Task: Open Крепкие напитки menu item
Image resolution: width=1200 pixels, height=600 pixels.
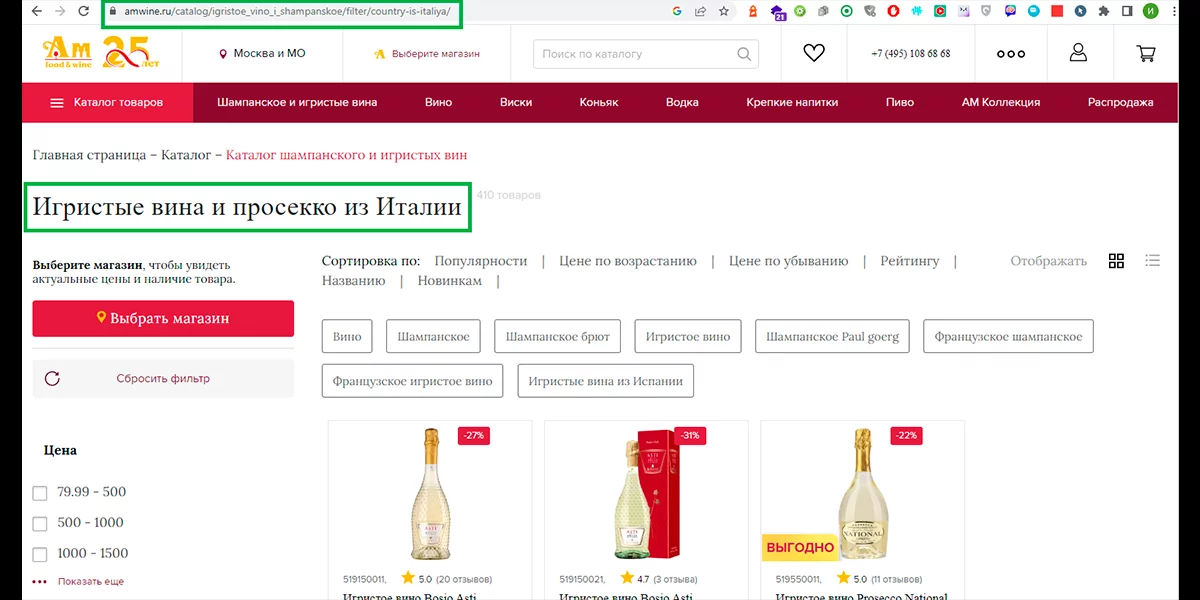Action: 792,102
